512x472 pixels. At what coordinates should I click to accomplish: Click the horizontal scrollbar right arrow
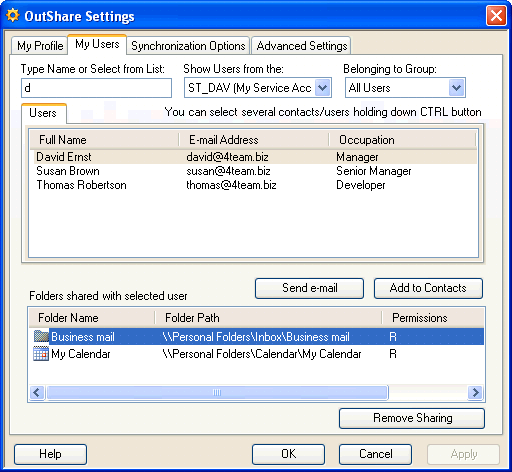click(x=475, y=392)
